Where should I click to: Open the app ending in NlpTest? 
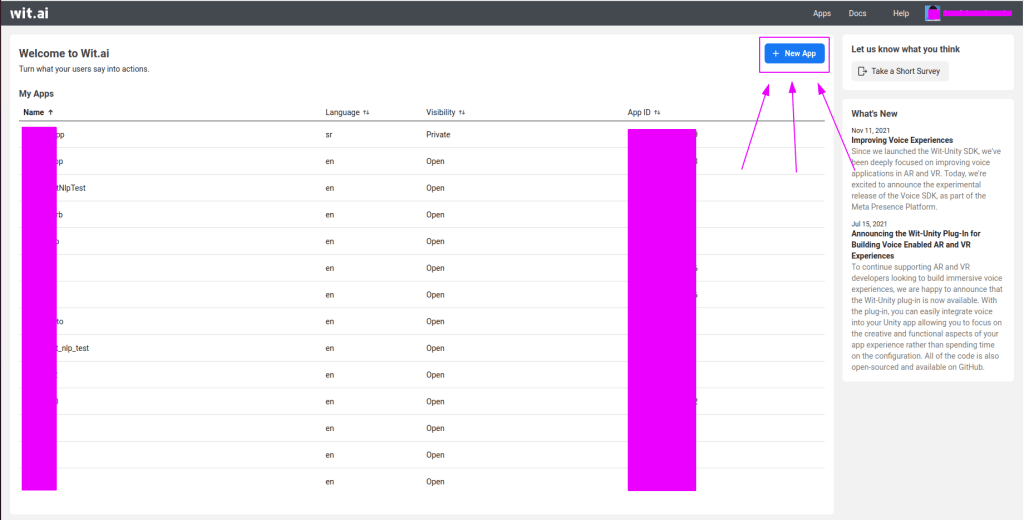(421, 188)
